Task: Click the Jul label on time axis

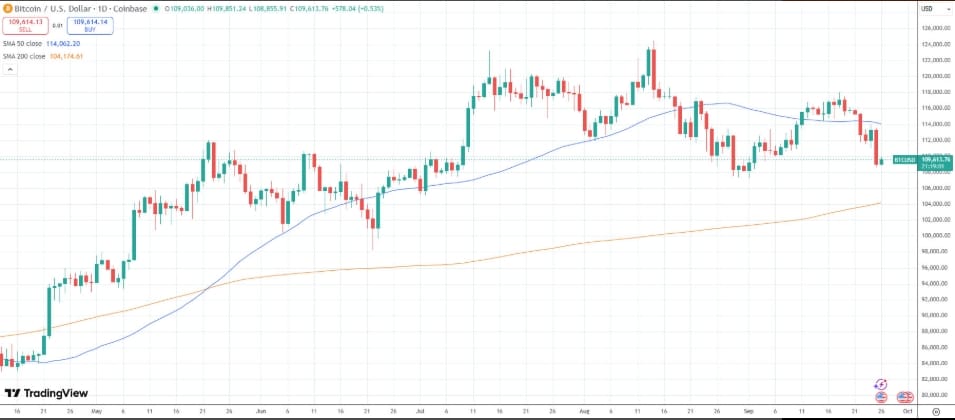Action: click(x=421, y=411)
